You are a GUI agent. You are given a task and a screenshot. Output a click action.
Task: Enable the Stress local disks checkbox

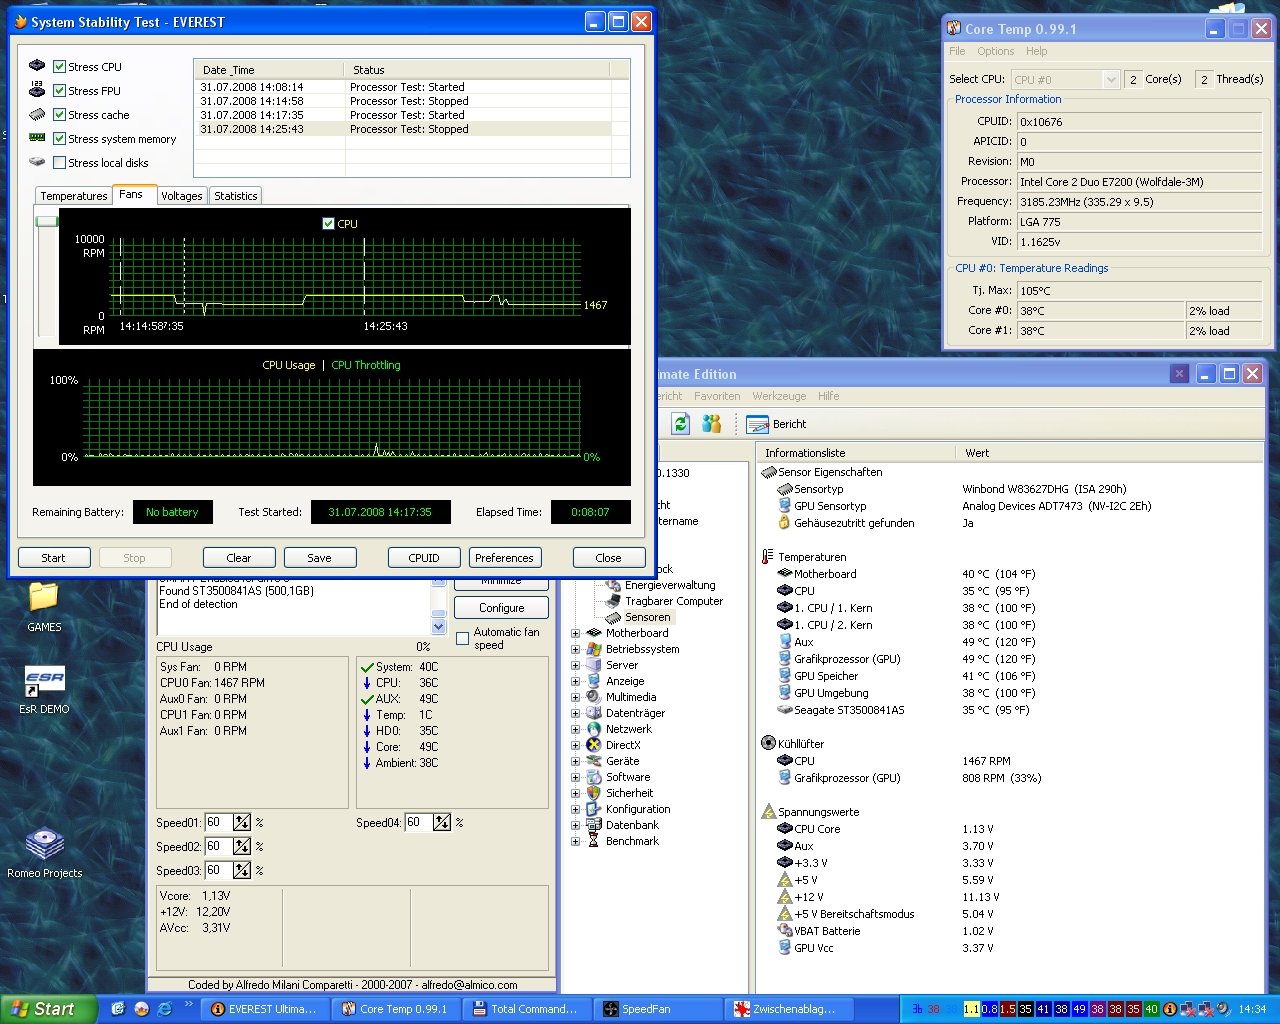pos(60,163)
